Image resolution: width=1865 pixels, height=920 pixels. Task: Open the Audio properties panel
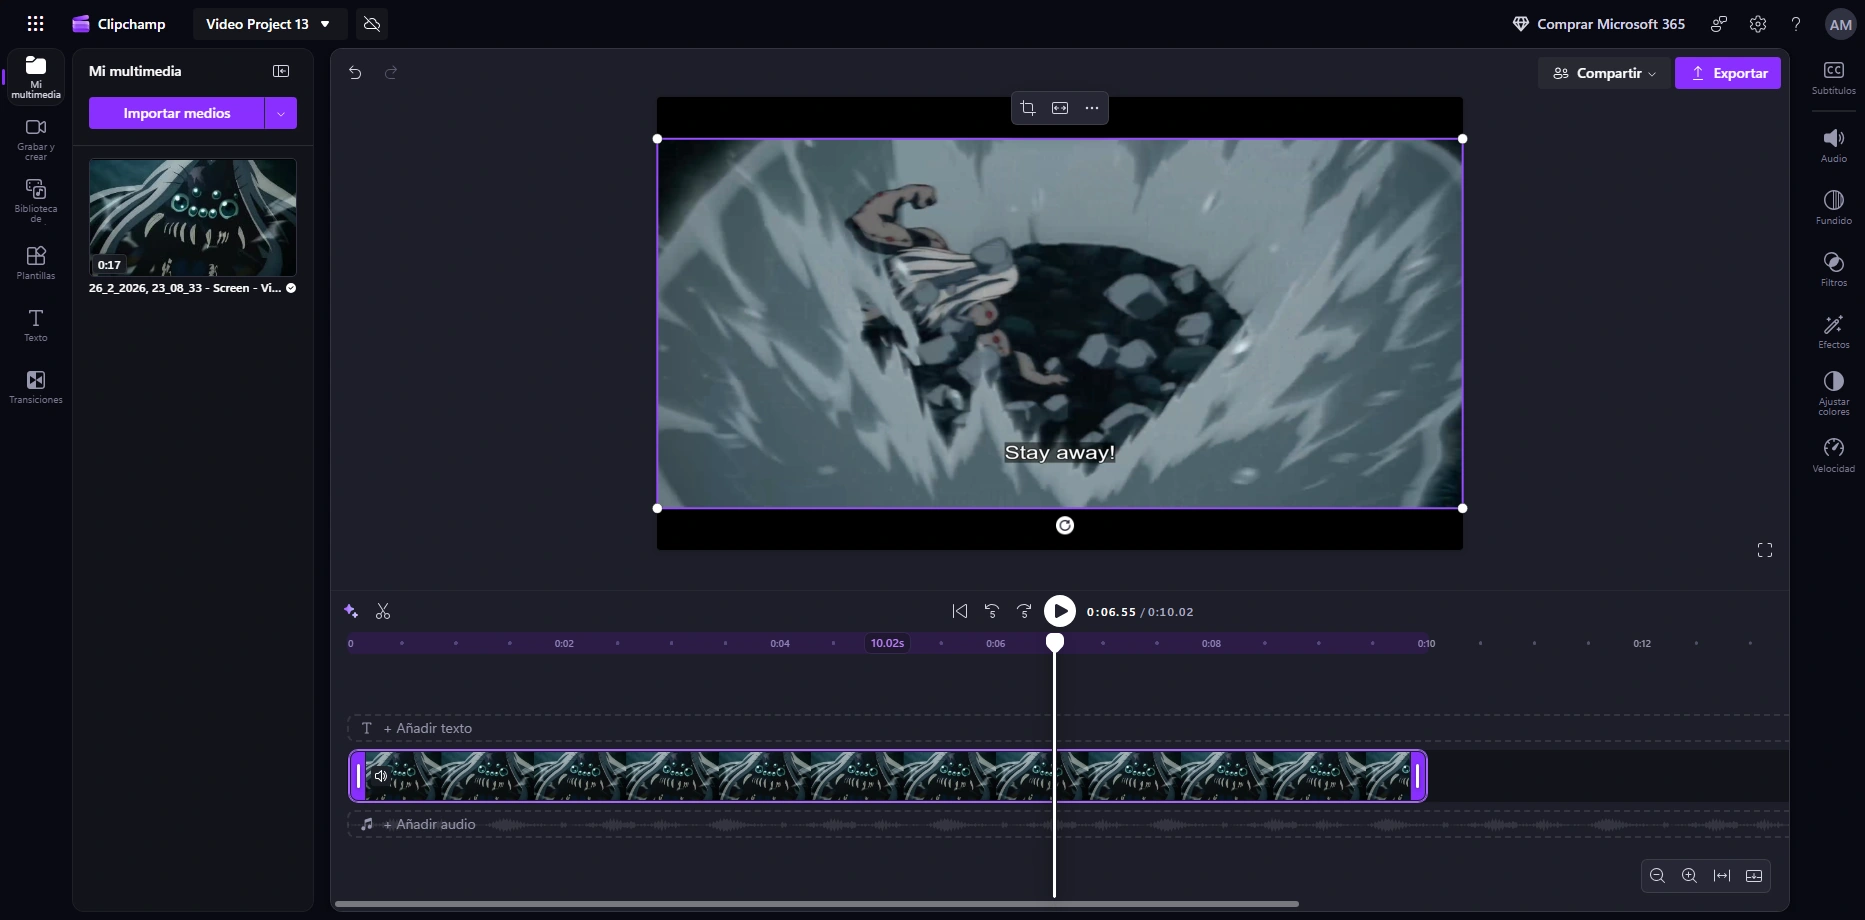(x=1834, y=145)
